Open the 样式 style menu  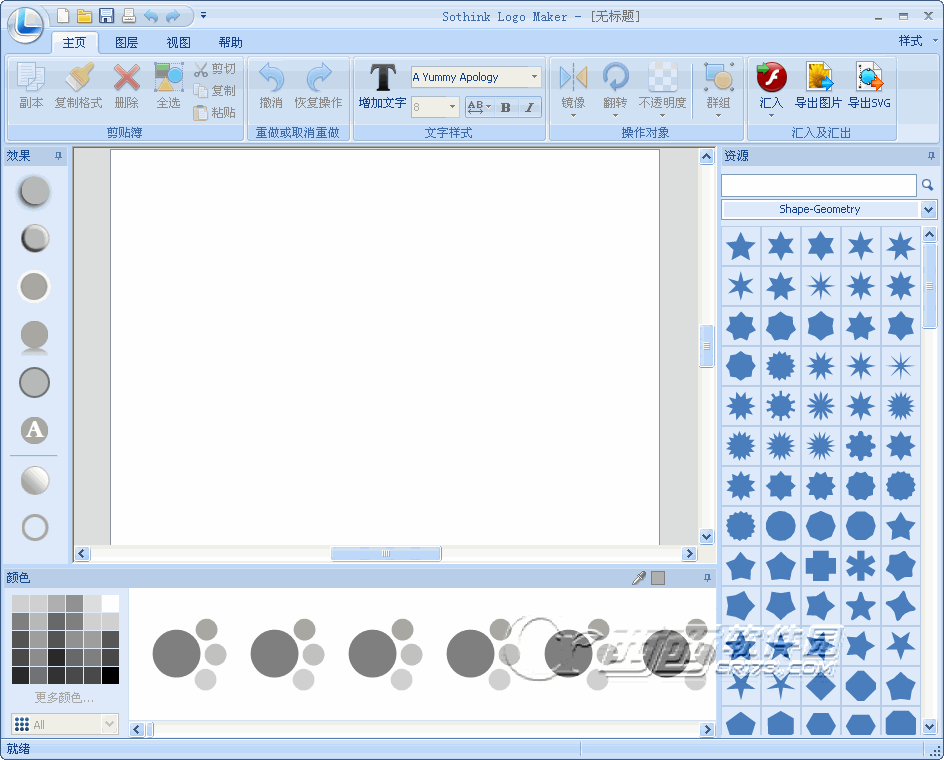point(915,41)
